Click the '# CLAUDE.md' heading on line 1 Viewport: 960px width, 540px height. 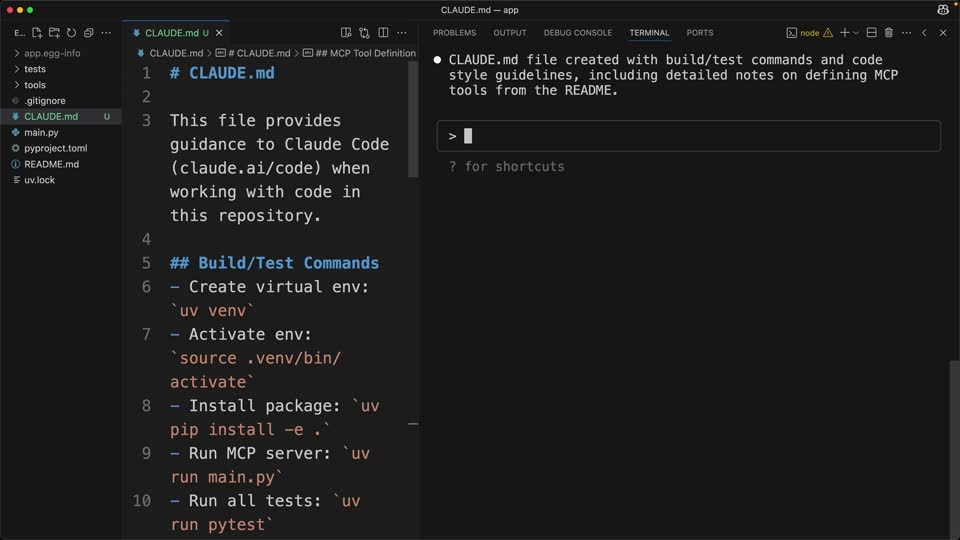click(222, 73)
